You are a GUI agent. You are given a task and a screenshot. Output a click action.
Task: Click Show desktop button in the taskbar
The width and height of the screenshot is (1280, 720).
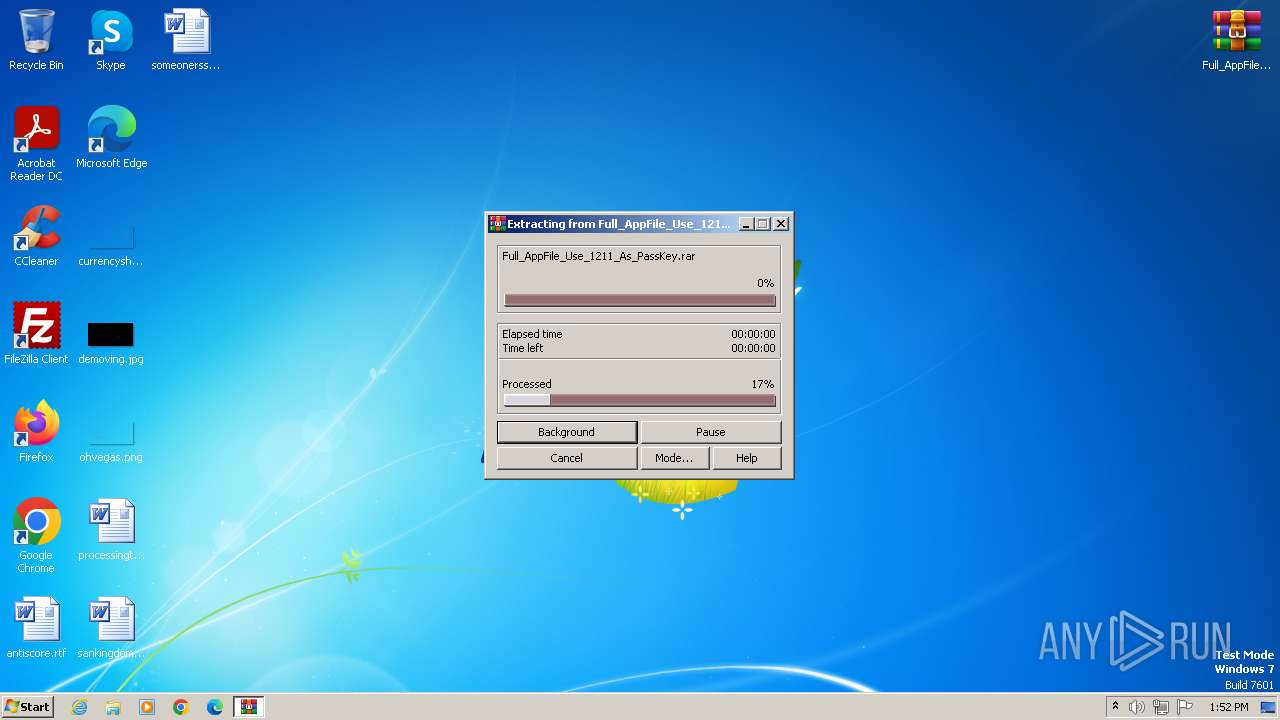tap(1269, 707)
